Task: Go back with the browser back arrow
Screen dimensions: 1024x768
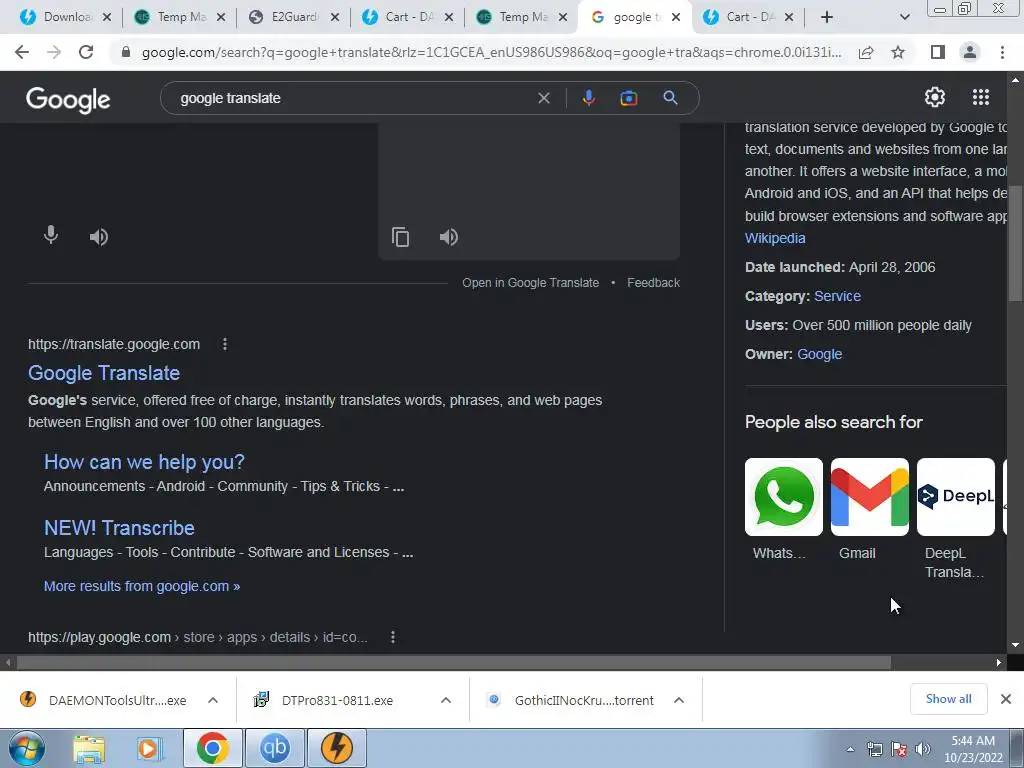Action: tap(22, 52)
